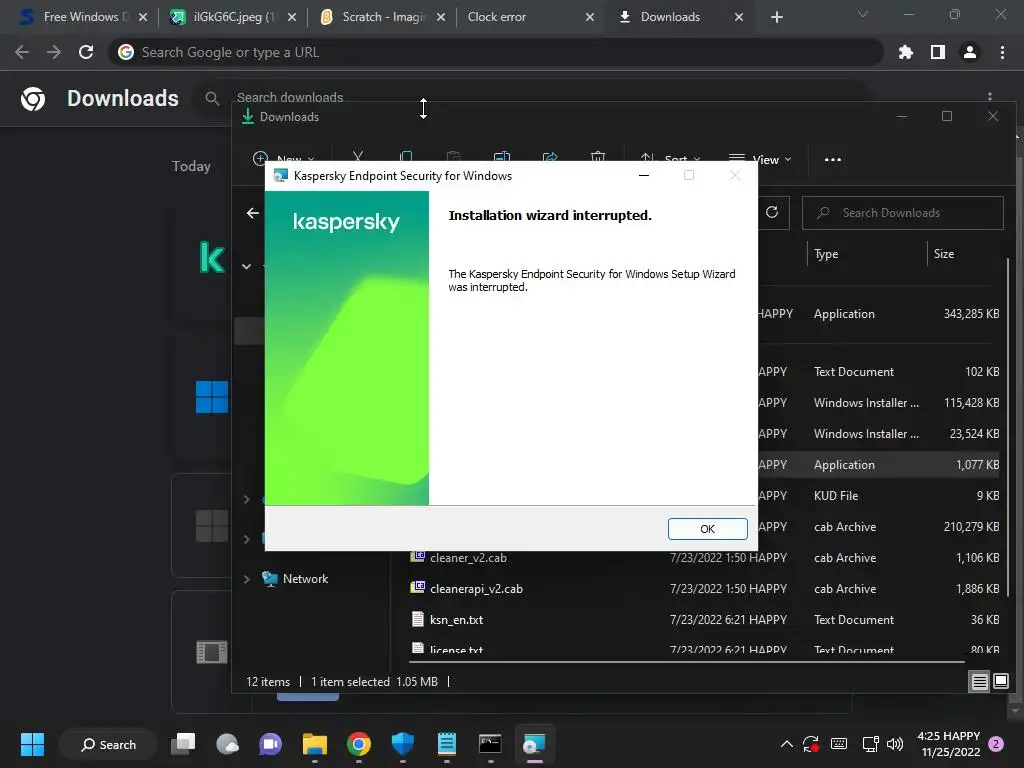Open the taskbar Search box
1024x768 pixels.
click(108, 744)
